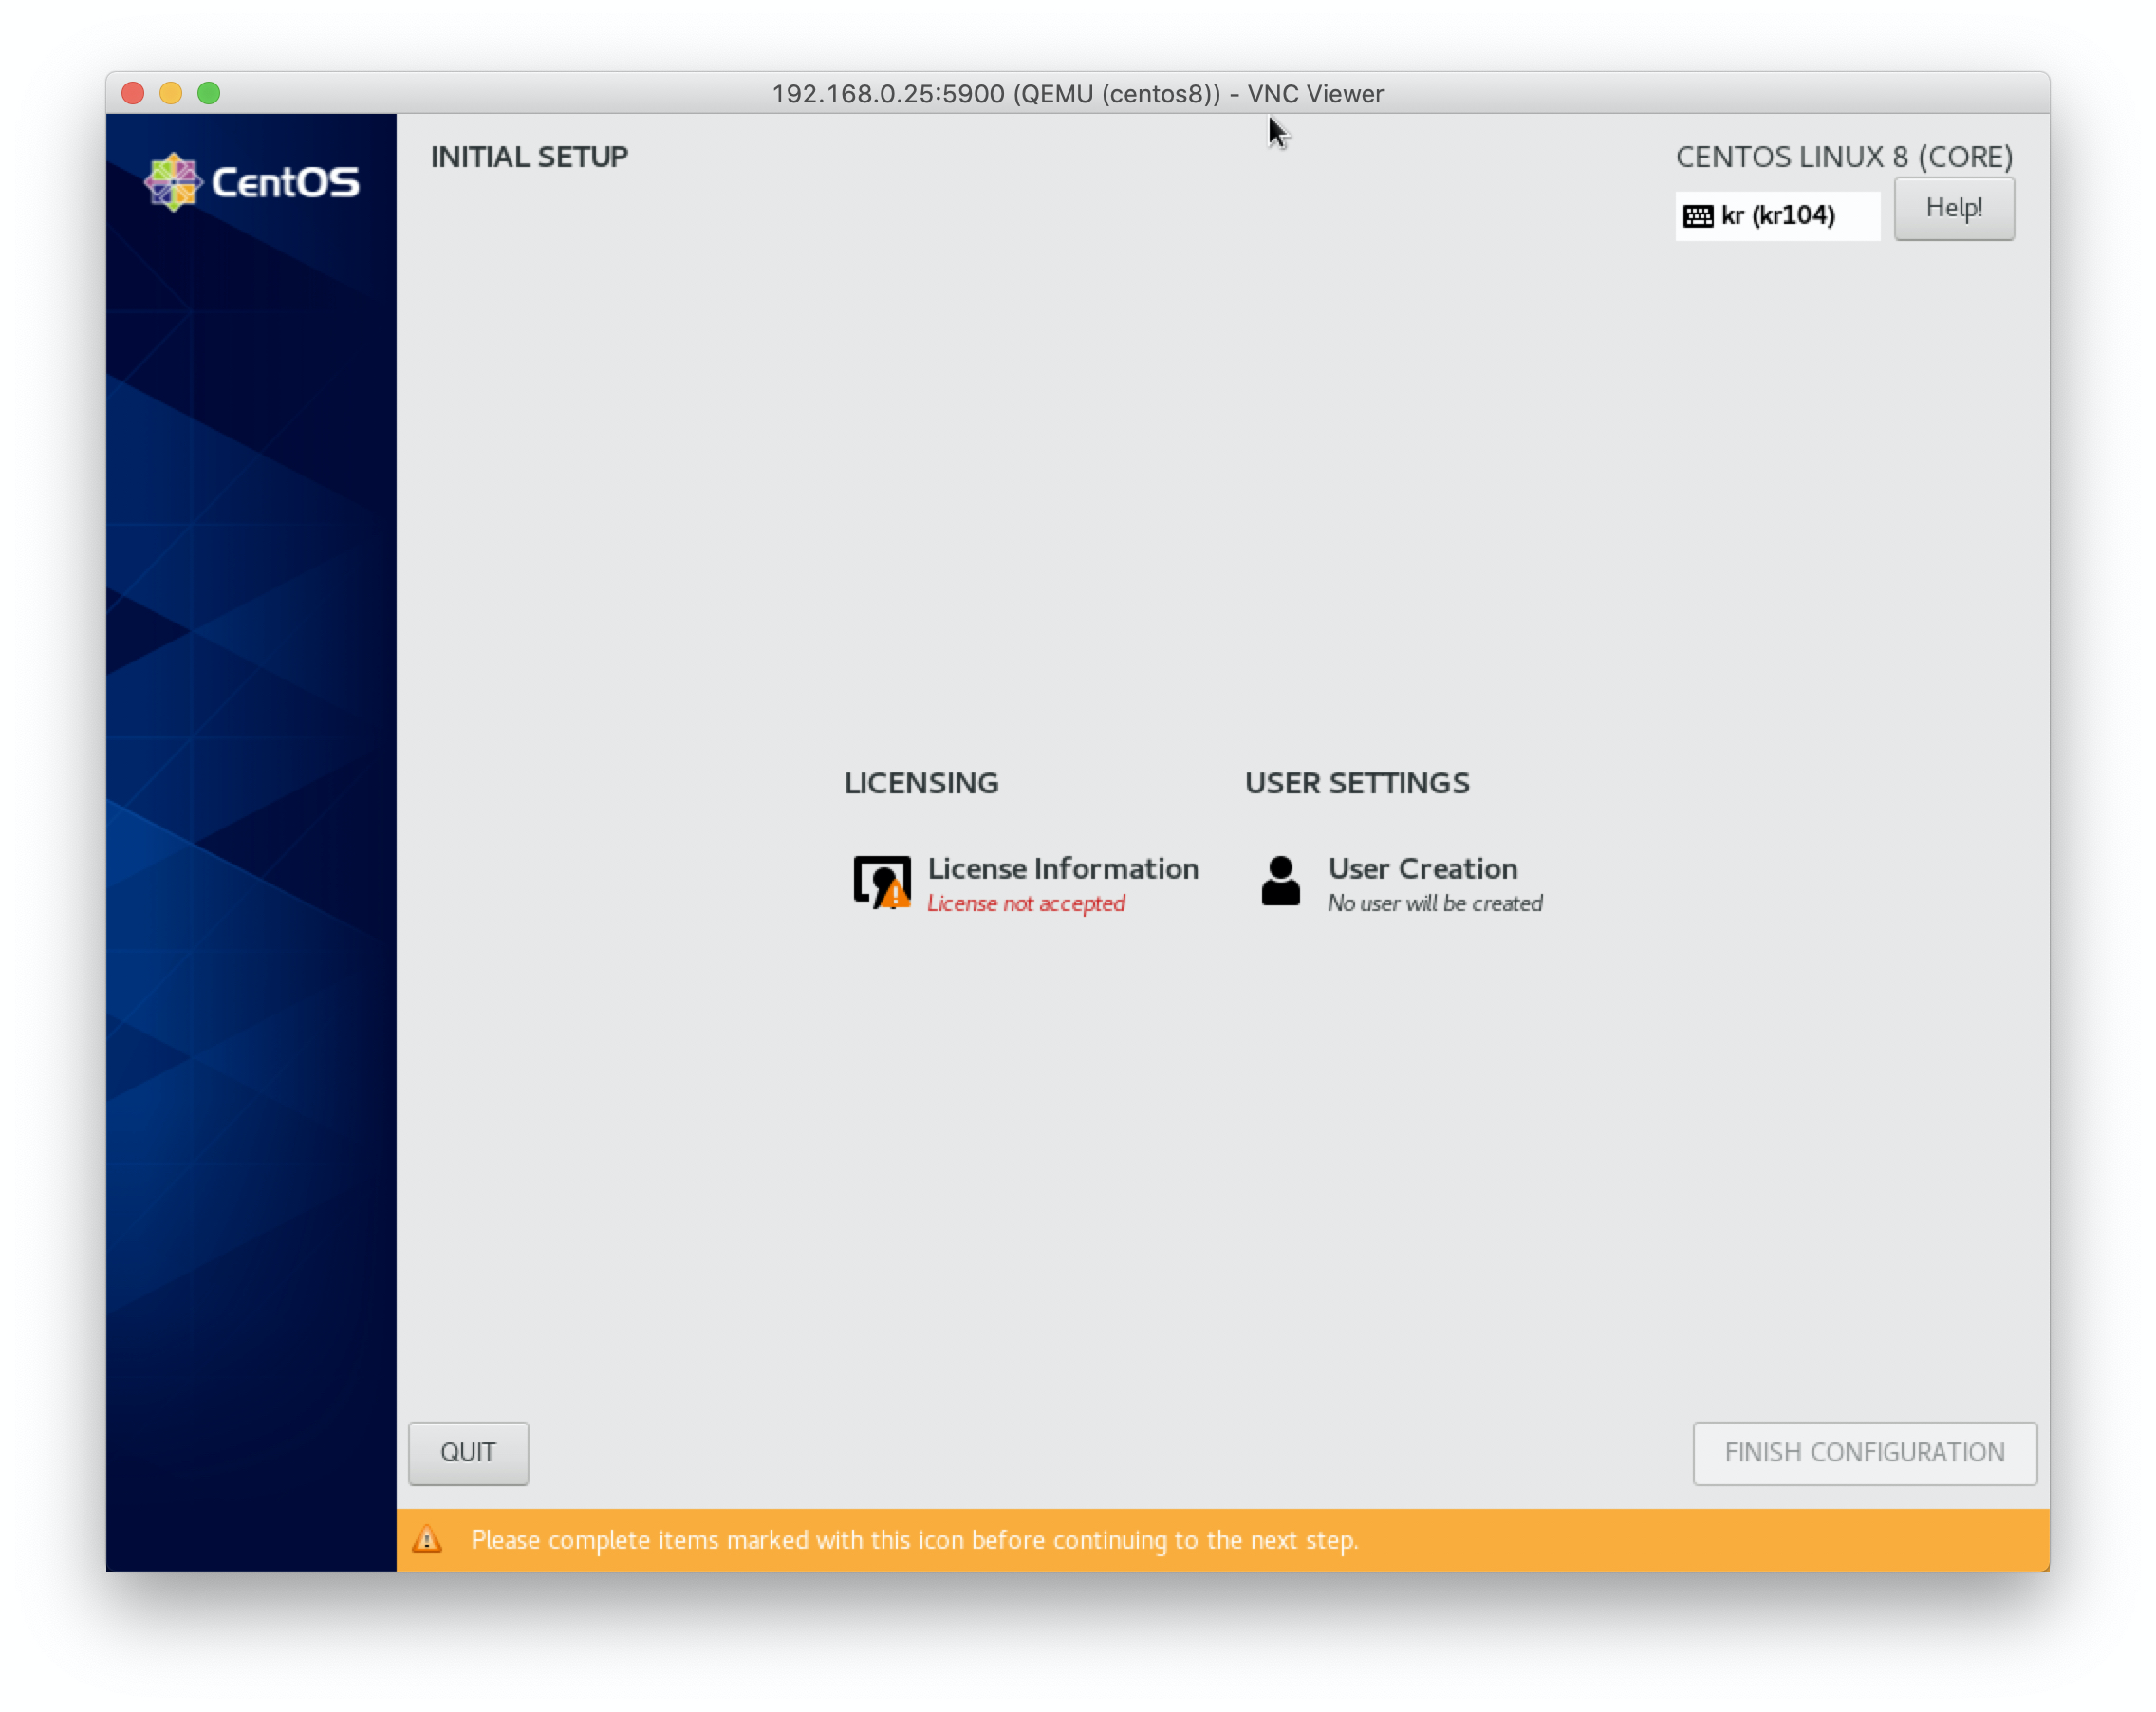Click the USER SETTINGS section heading

pyautogui.click(x=1356, y=783)
